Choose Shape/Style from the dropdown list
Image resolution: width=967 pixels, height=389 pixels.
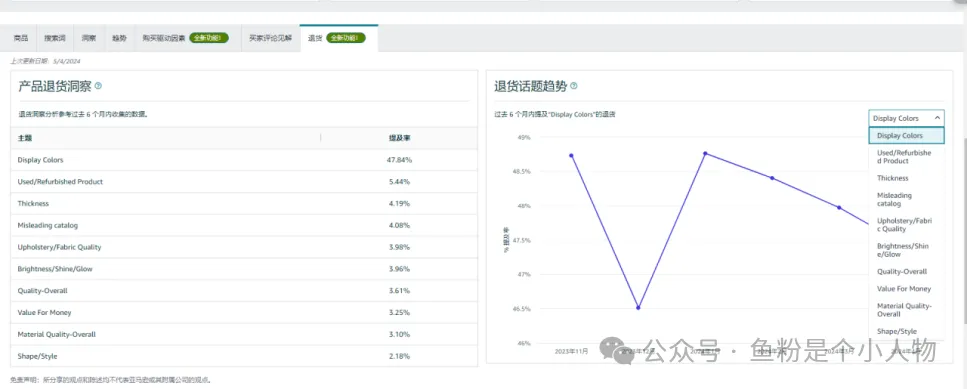click(x=906, y=331)
